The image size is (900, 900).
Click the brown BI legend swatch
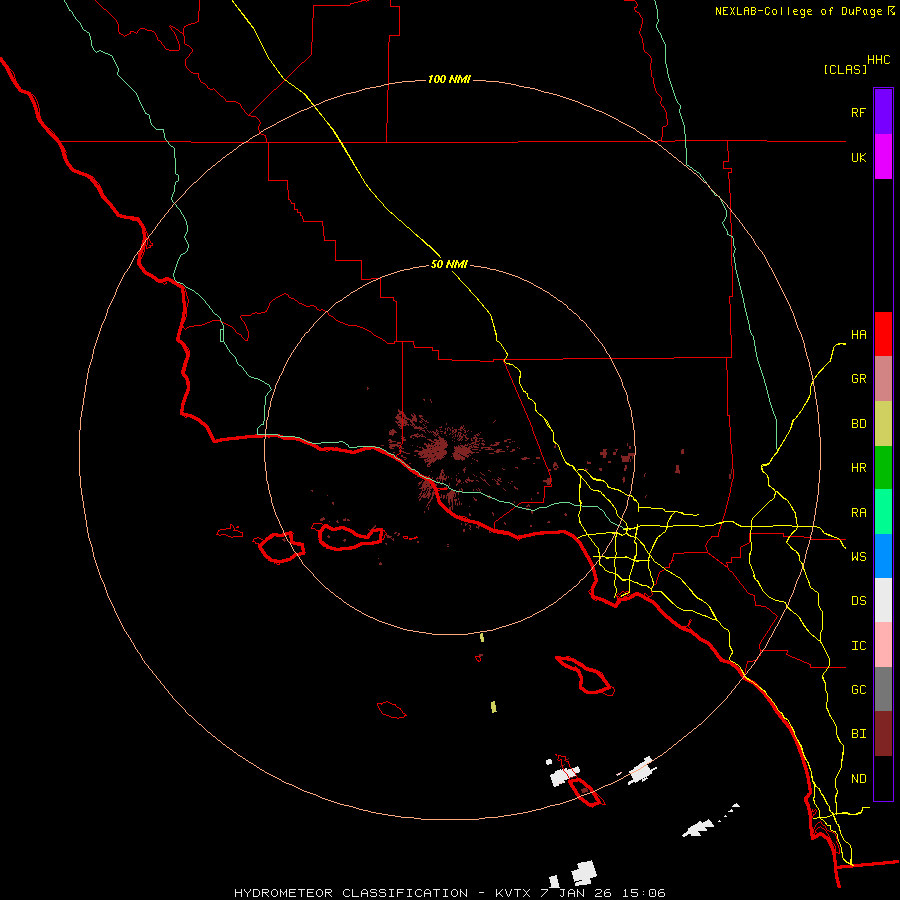click(883, 734)
